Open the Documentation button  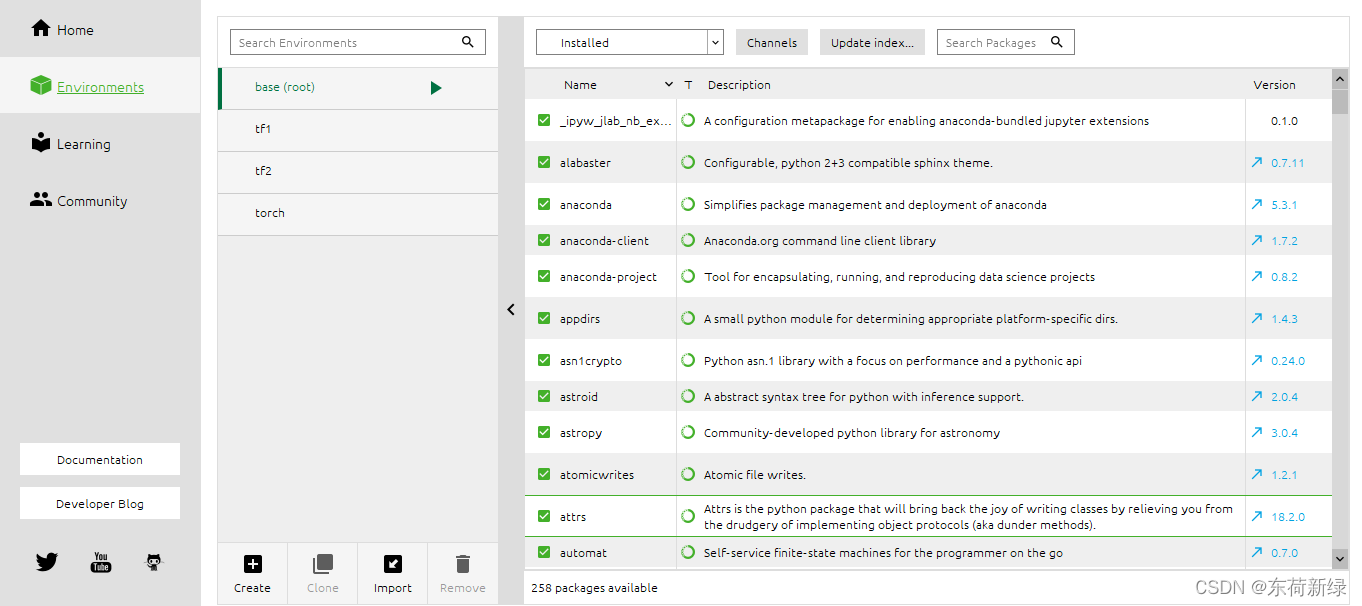[100, 459]
